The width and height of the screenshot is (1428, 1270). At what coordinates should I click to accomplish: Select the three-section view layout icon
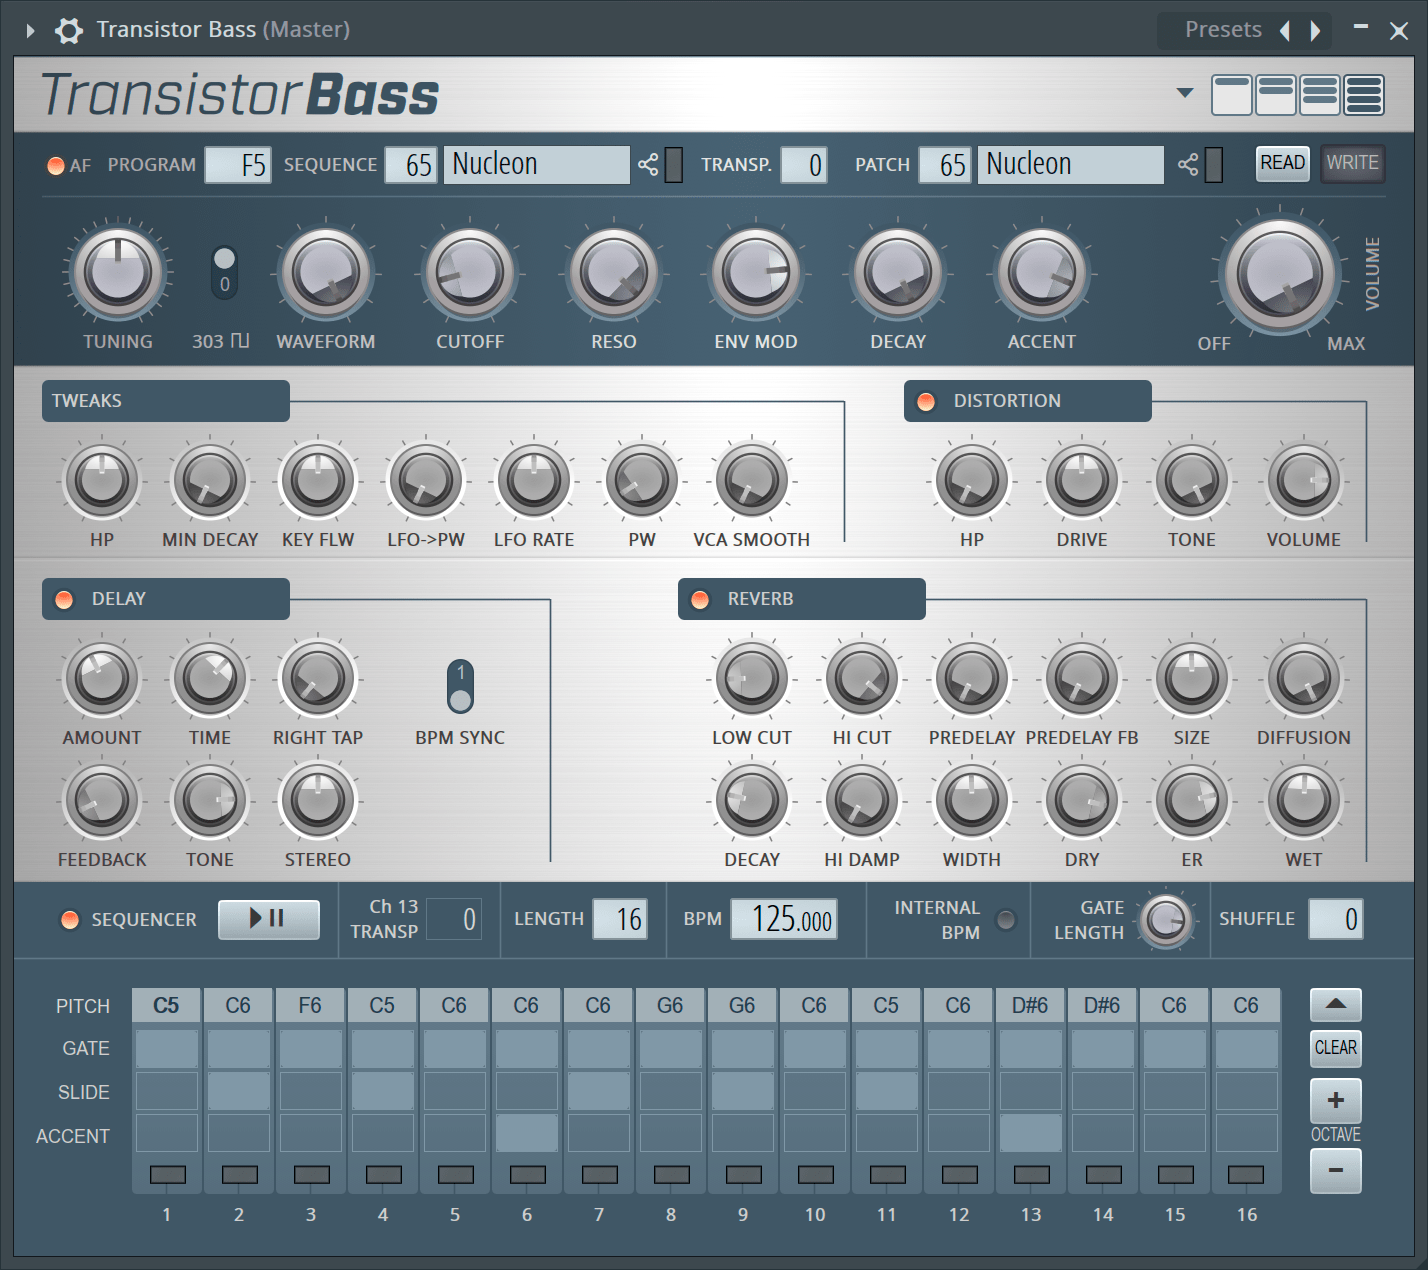(1320, 94)
